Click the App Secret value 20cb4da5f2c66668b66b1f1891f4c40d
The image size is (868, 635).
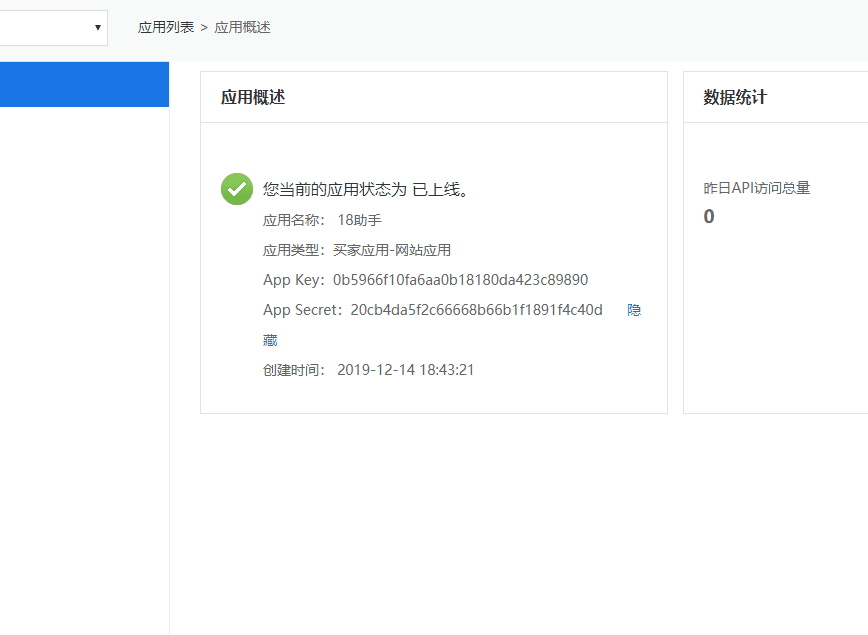(x=477, y=310)
